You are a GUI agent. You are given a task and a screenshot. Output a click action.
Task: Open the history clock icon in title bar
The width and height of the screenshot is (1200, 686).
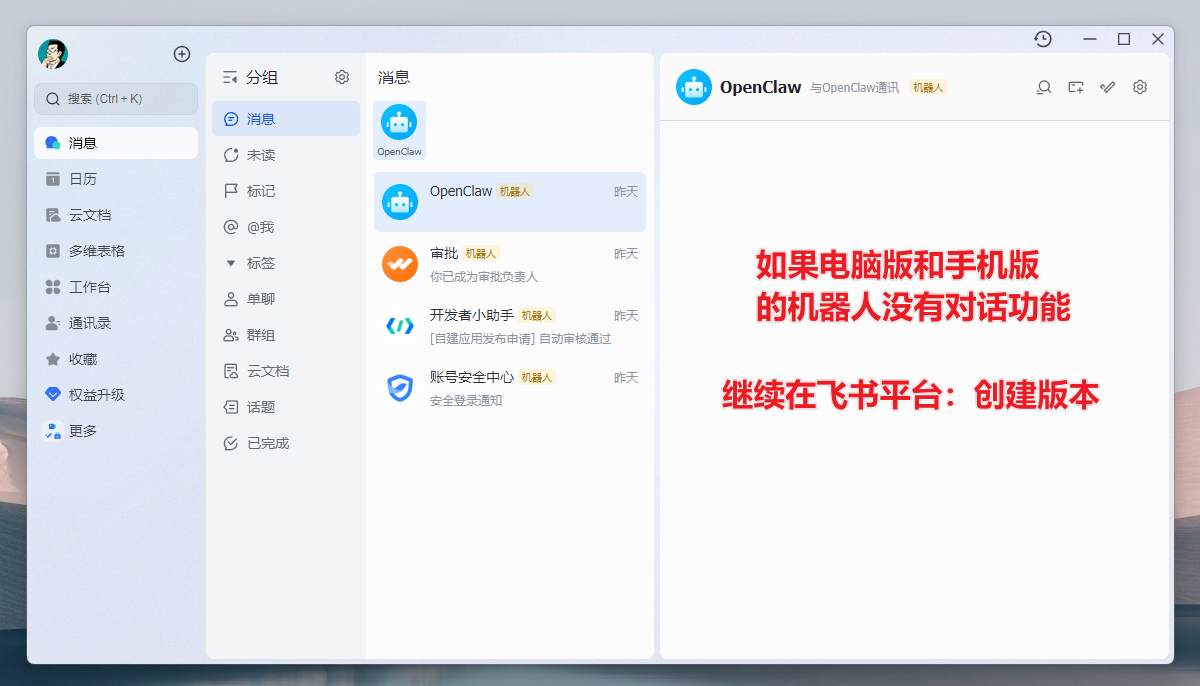[1043, 39]
